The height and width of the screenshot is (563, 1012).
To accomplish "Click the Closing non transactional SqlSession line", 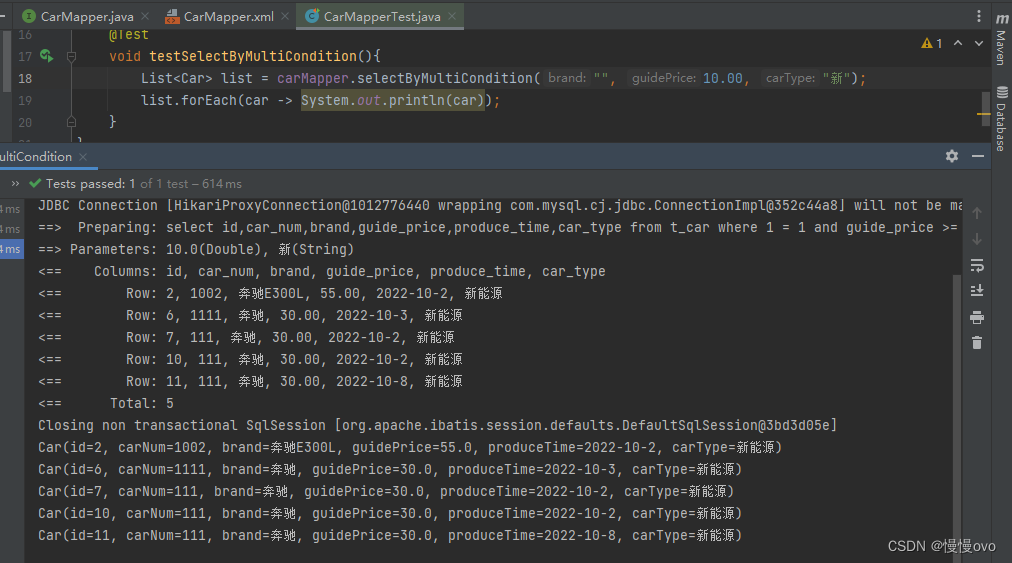I will (437, 425).
